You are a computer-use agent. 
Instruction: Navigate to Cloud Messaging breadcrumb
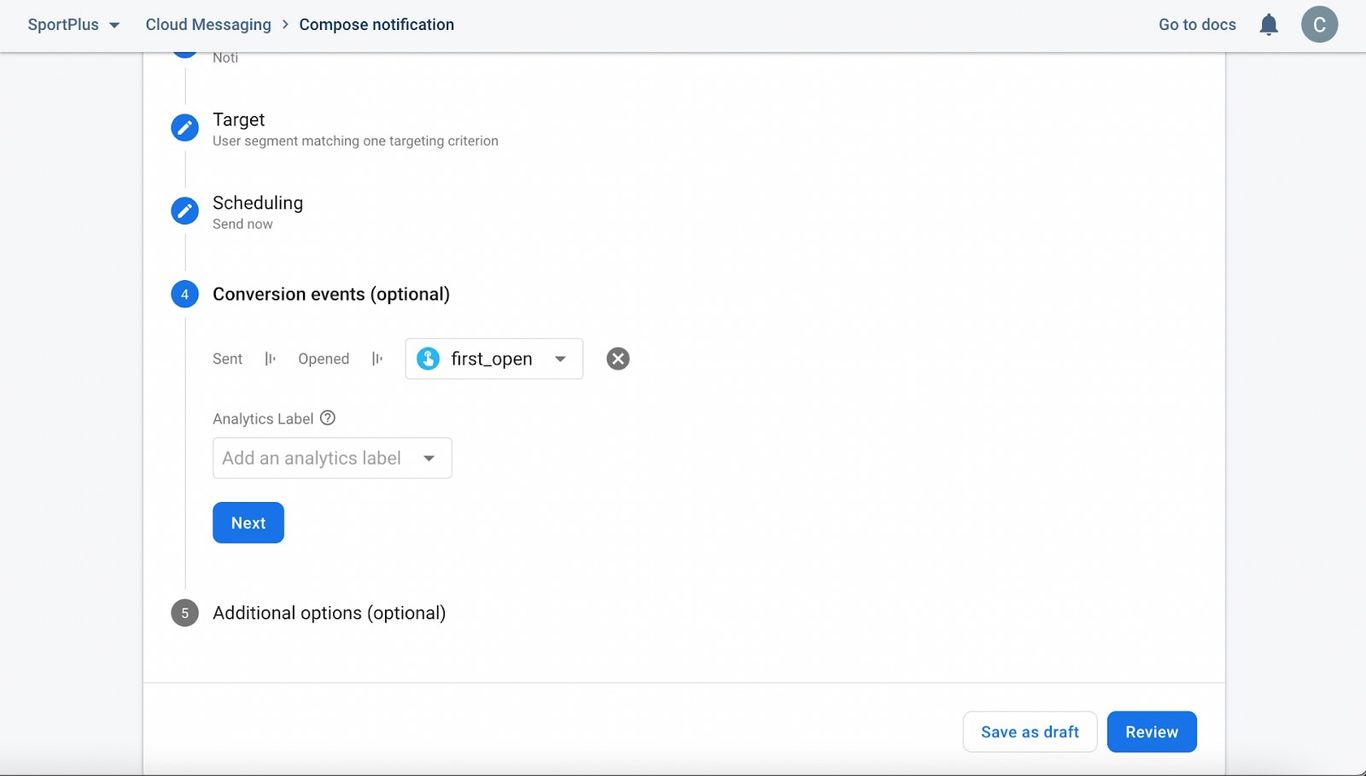[x=208, y=24]
